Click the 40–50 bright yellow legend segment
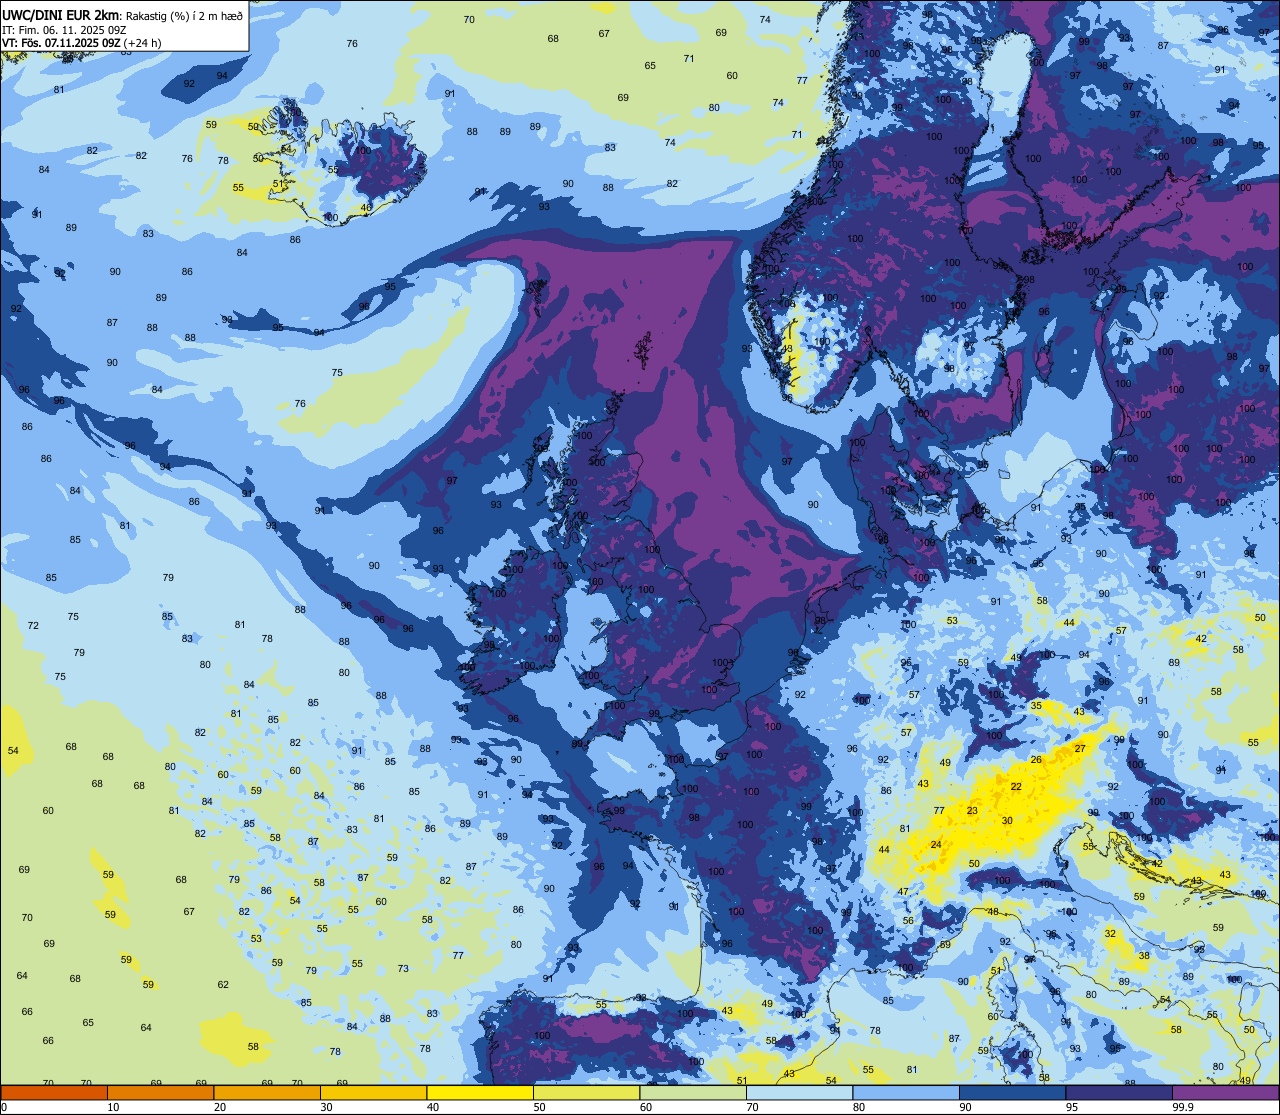 coord(480,1092)
